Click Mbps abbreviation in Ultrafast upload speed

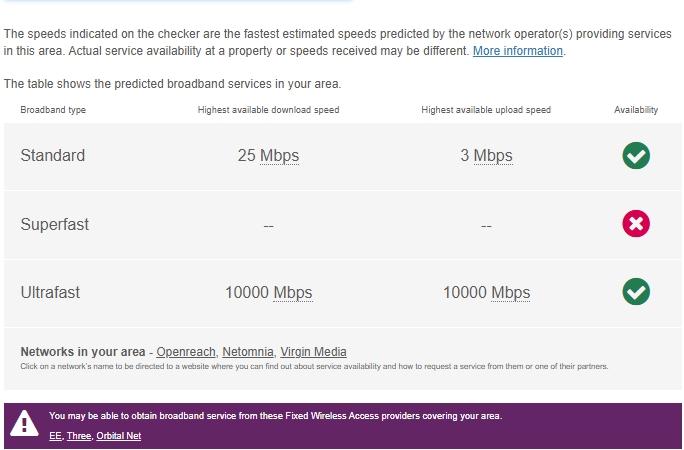[510, 293]
